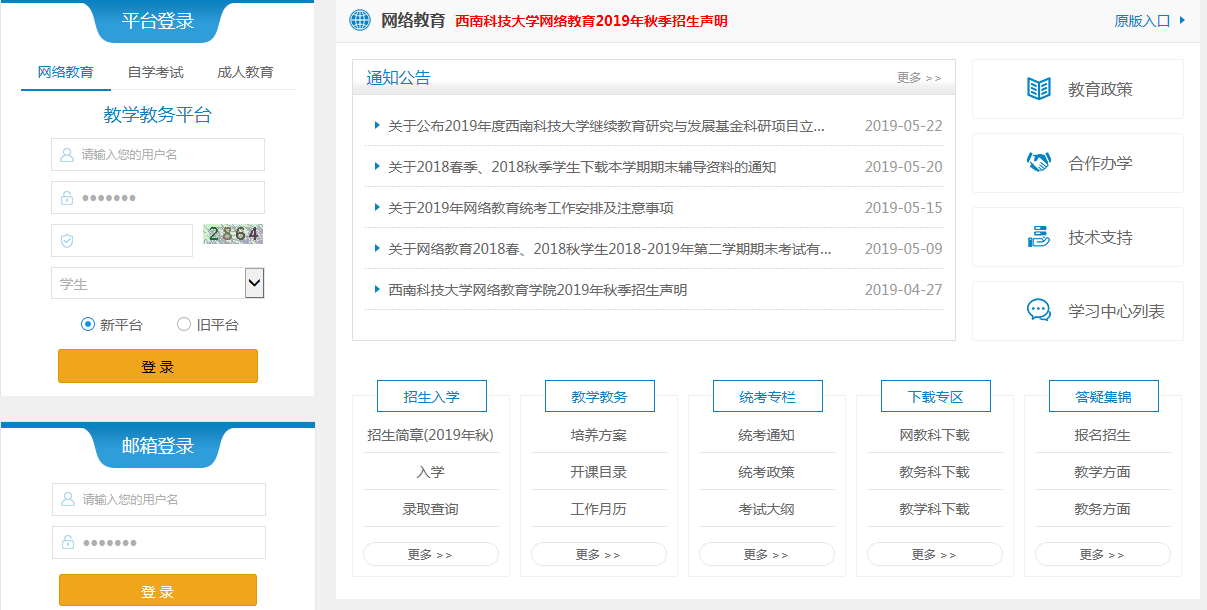Click the globe icon beside 网络教育
This screenshot has width=1207, height=610.
tap(359, 20)
